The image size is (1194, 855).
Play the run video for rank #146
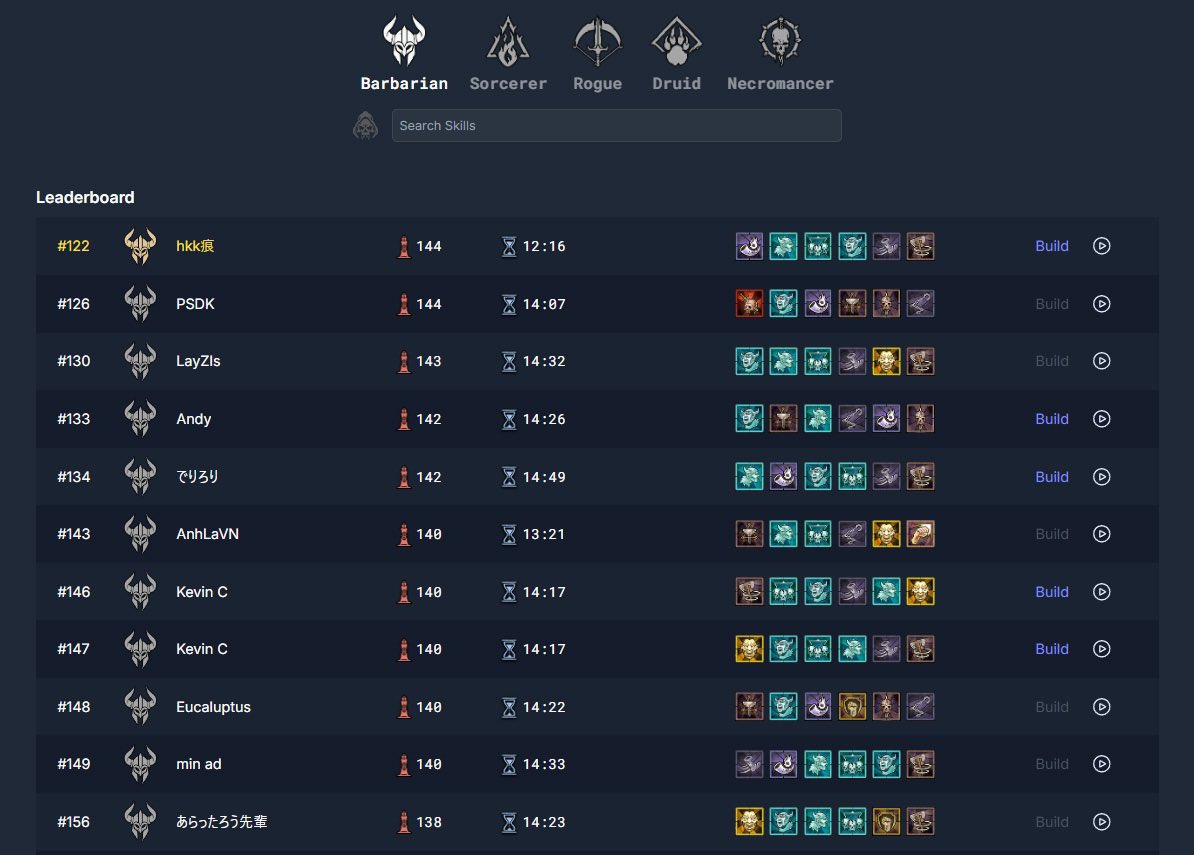click(1101, 592)
